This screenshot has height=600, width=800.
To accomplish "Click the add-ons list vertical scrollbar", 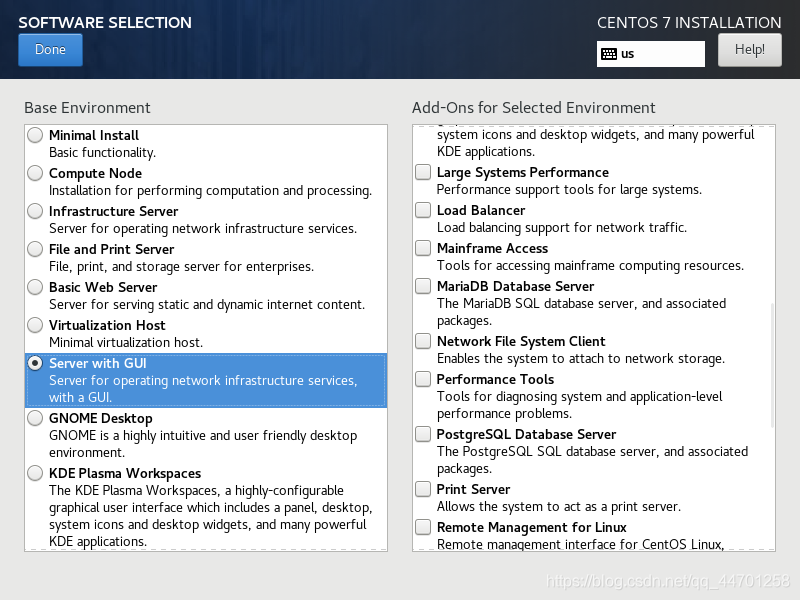I will [x=772, y=365].
